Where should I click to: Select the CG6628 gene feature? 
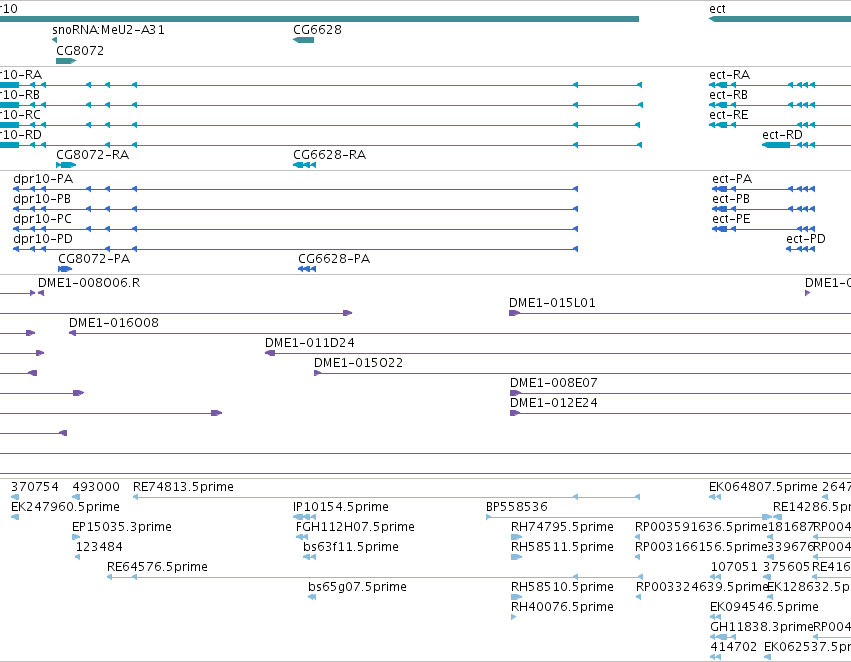click(303, 40)
